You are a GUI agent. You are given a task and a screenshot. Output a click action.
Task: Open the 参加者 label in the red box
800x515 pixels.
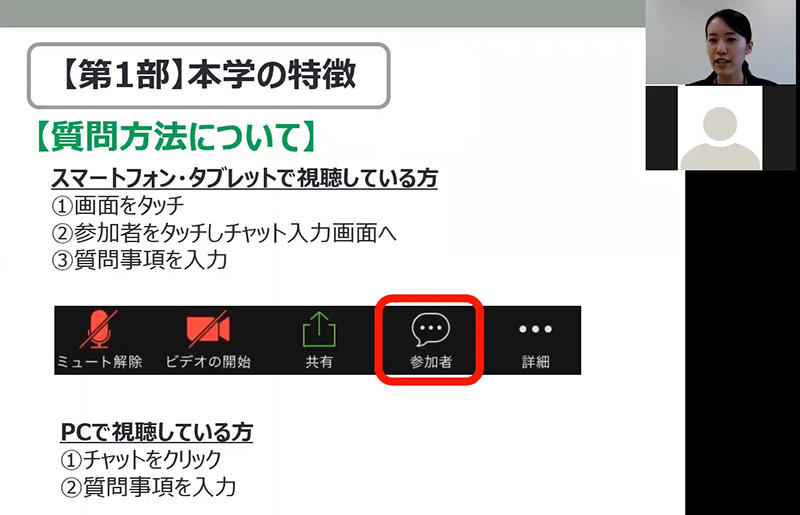[431, 362]
